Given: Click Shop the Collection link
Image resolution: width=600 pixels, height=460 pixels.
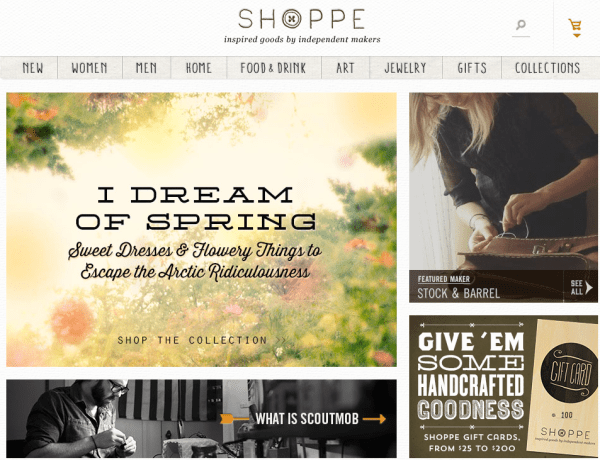Looking at the screenshot, I should tap(192, 340).
